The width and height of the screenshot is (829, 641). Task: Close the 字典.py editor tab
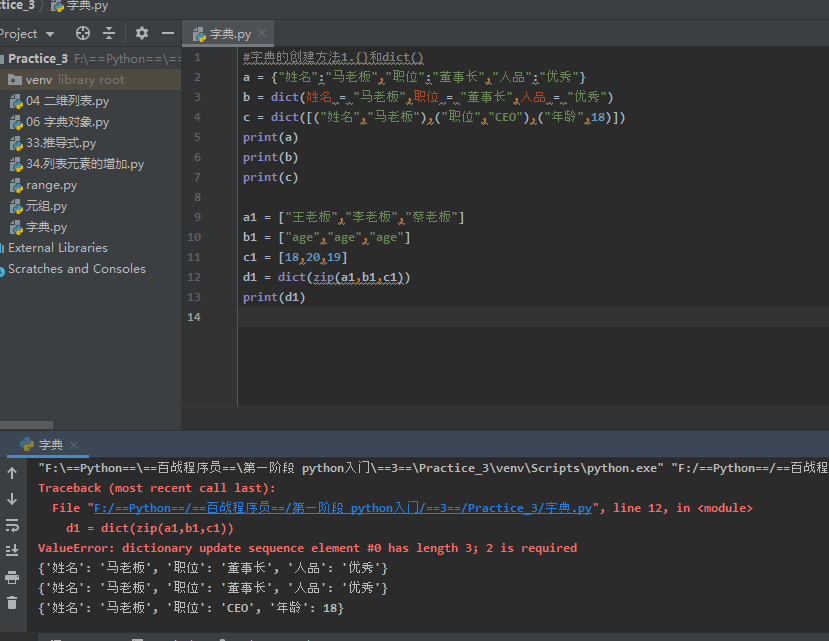pyautogui.click(x=262, y=33)
